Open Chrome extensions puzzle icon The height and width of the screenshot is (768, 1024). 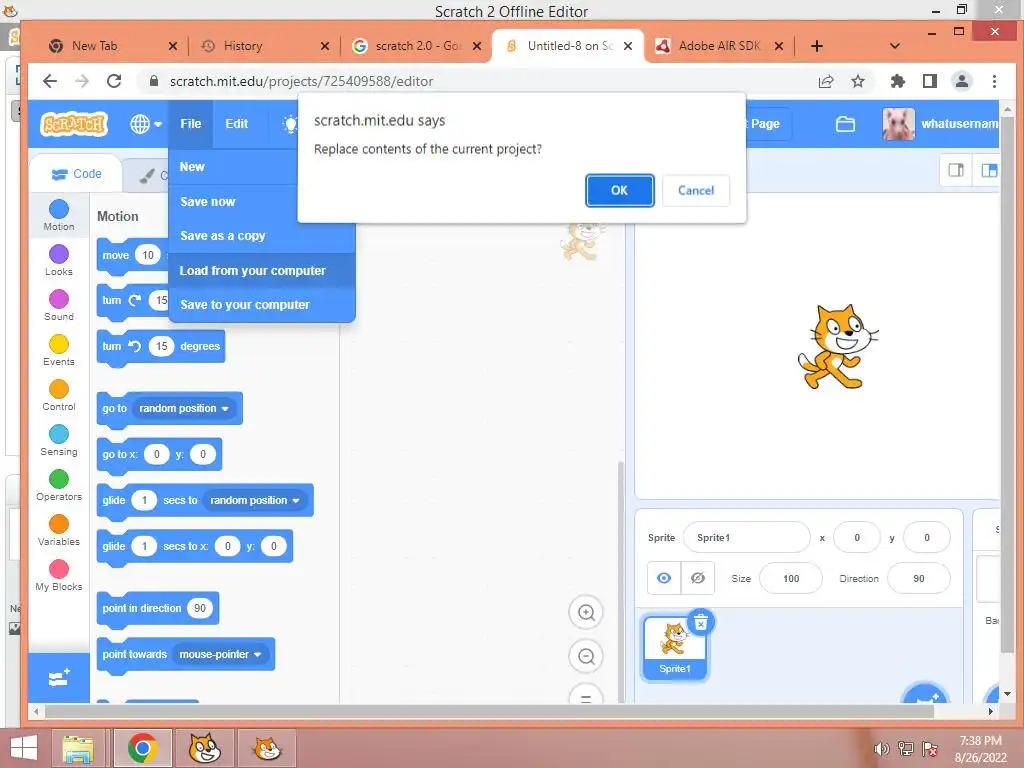pyautogui.click(x=897, y=81)
